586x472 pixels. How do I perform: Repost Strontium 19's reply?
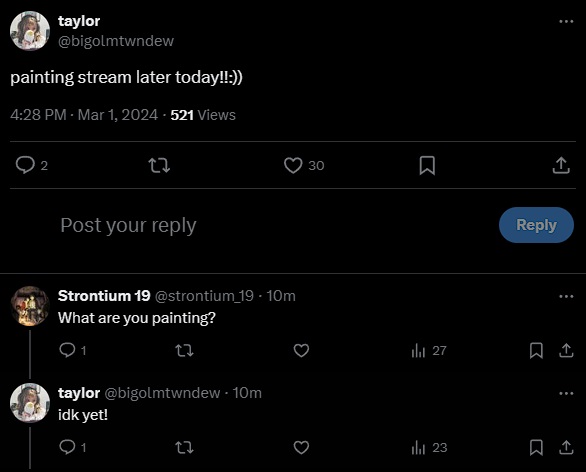coord(184,351)
